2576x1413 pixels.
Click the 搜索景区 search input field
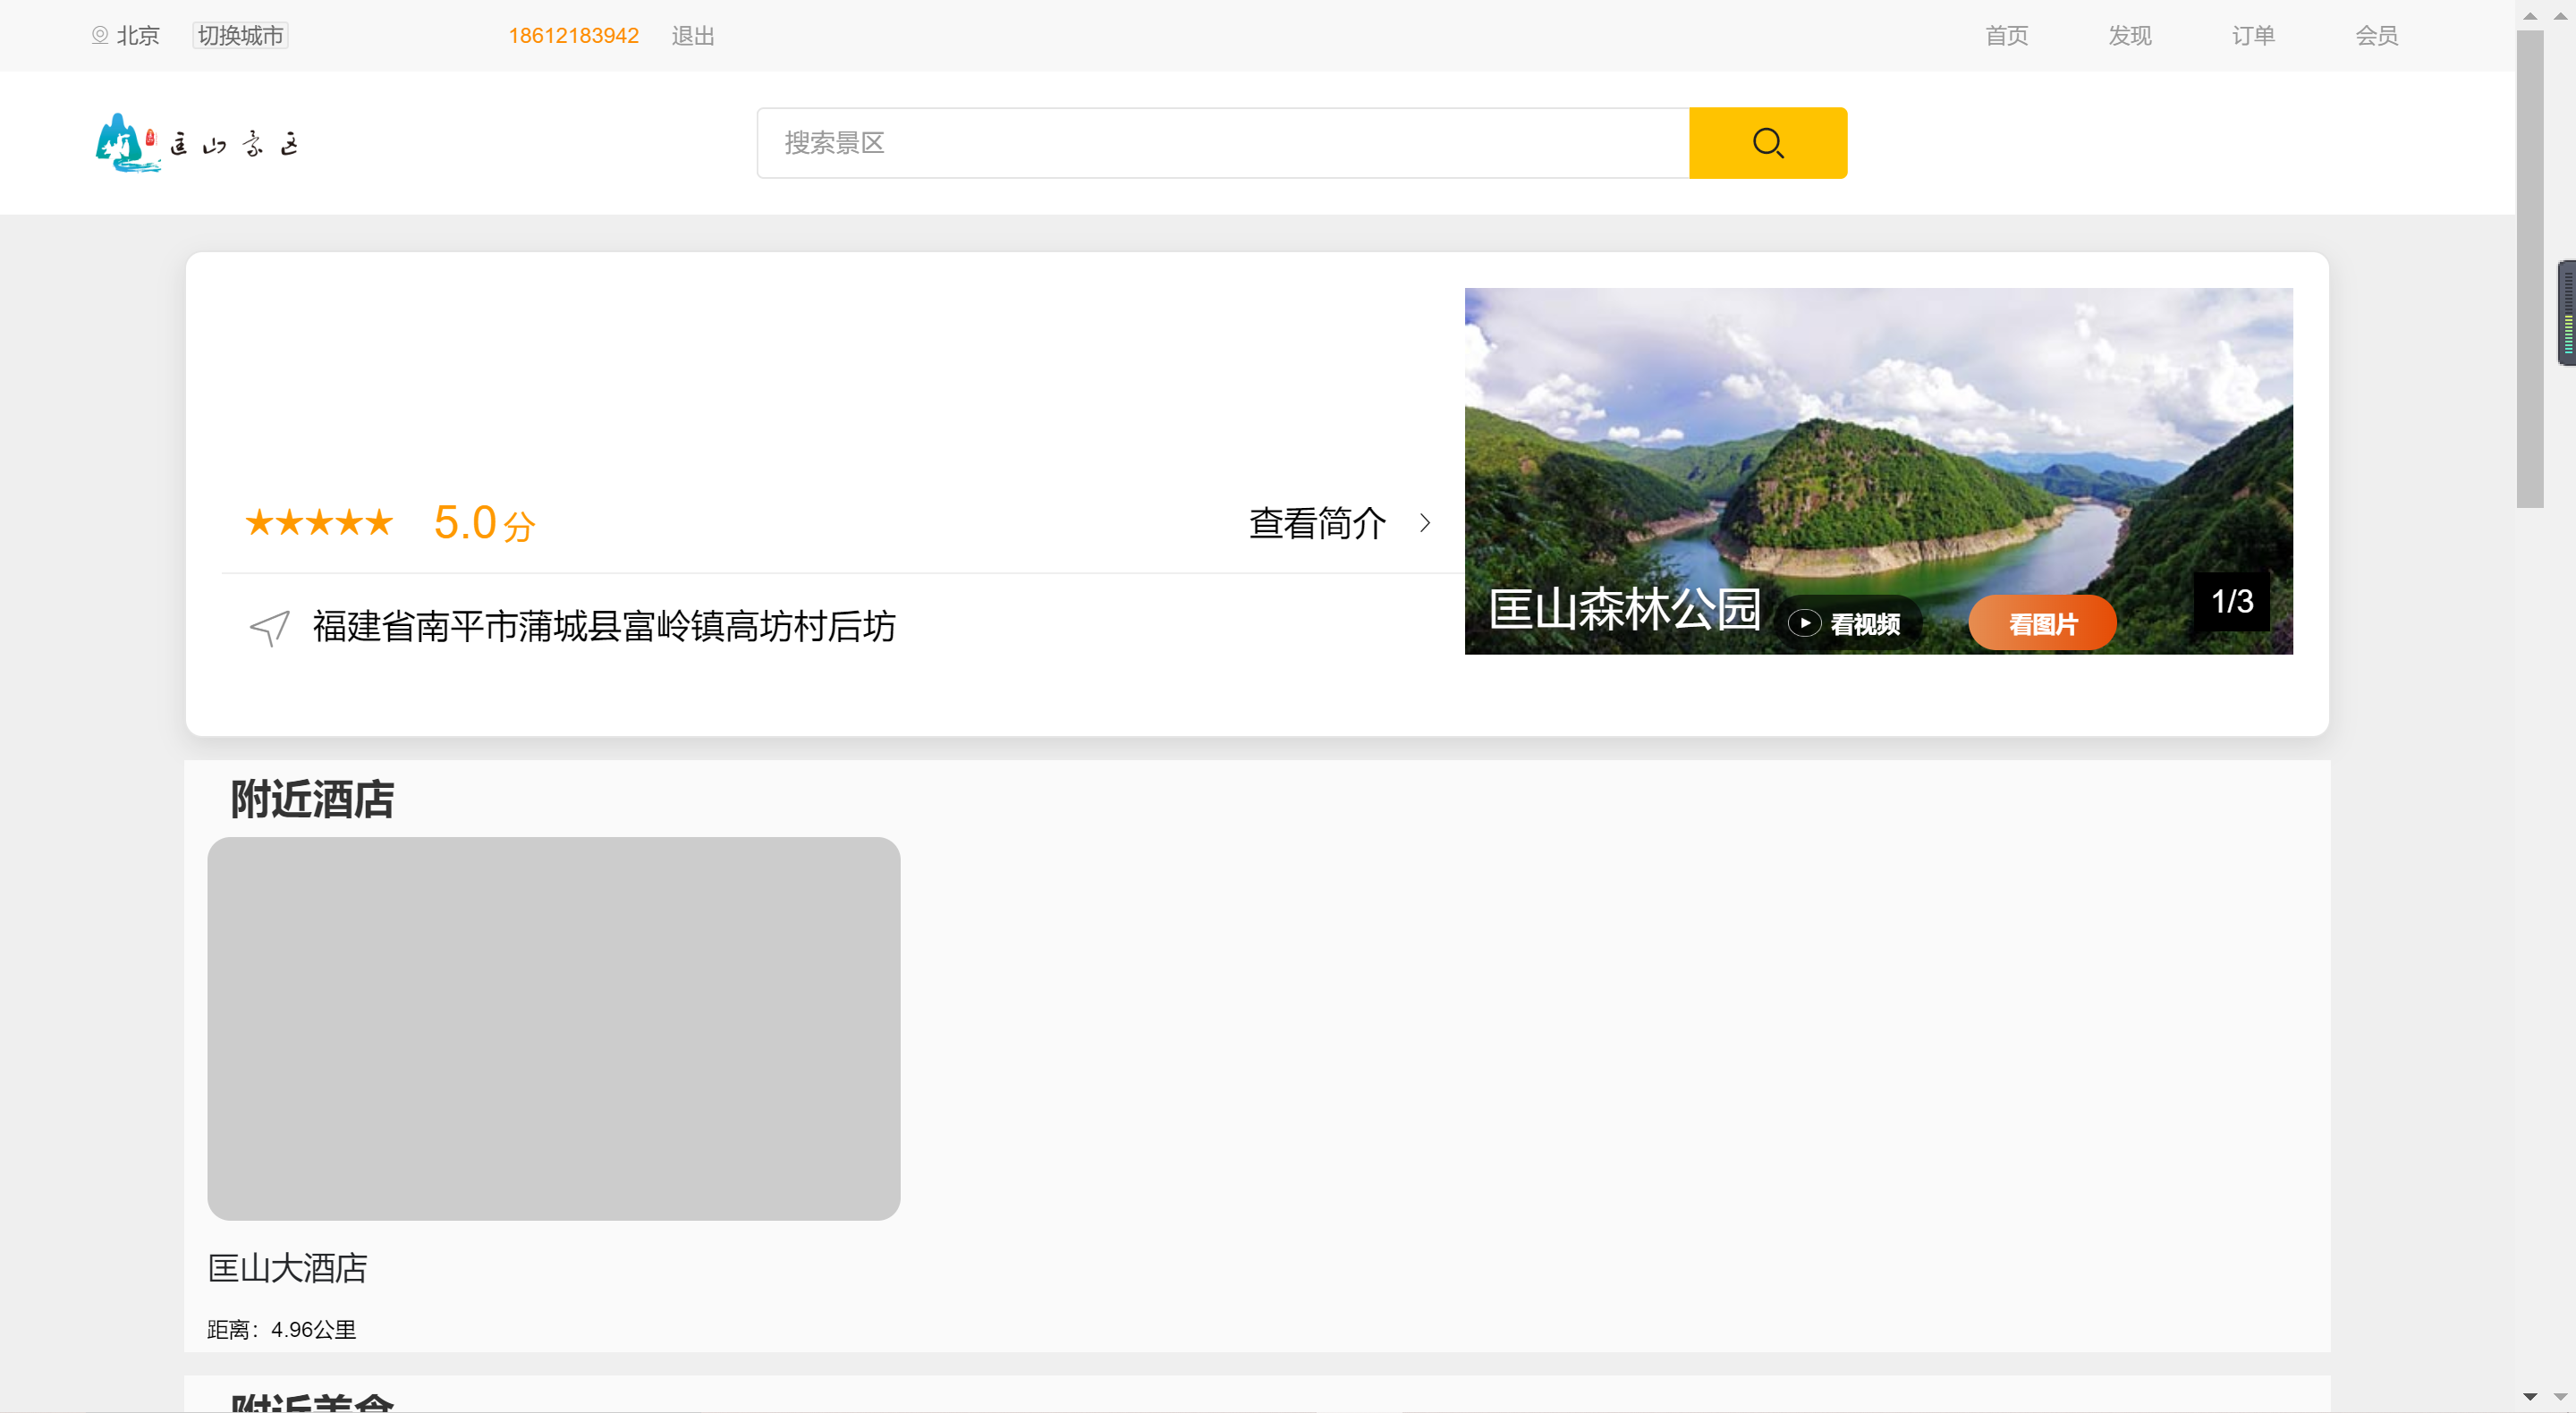click(1222, 142)
